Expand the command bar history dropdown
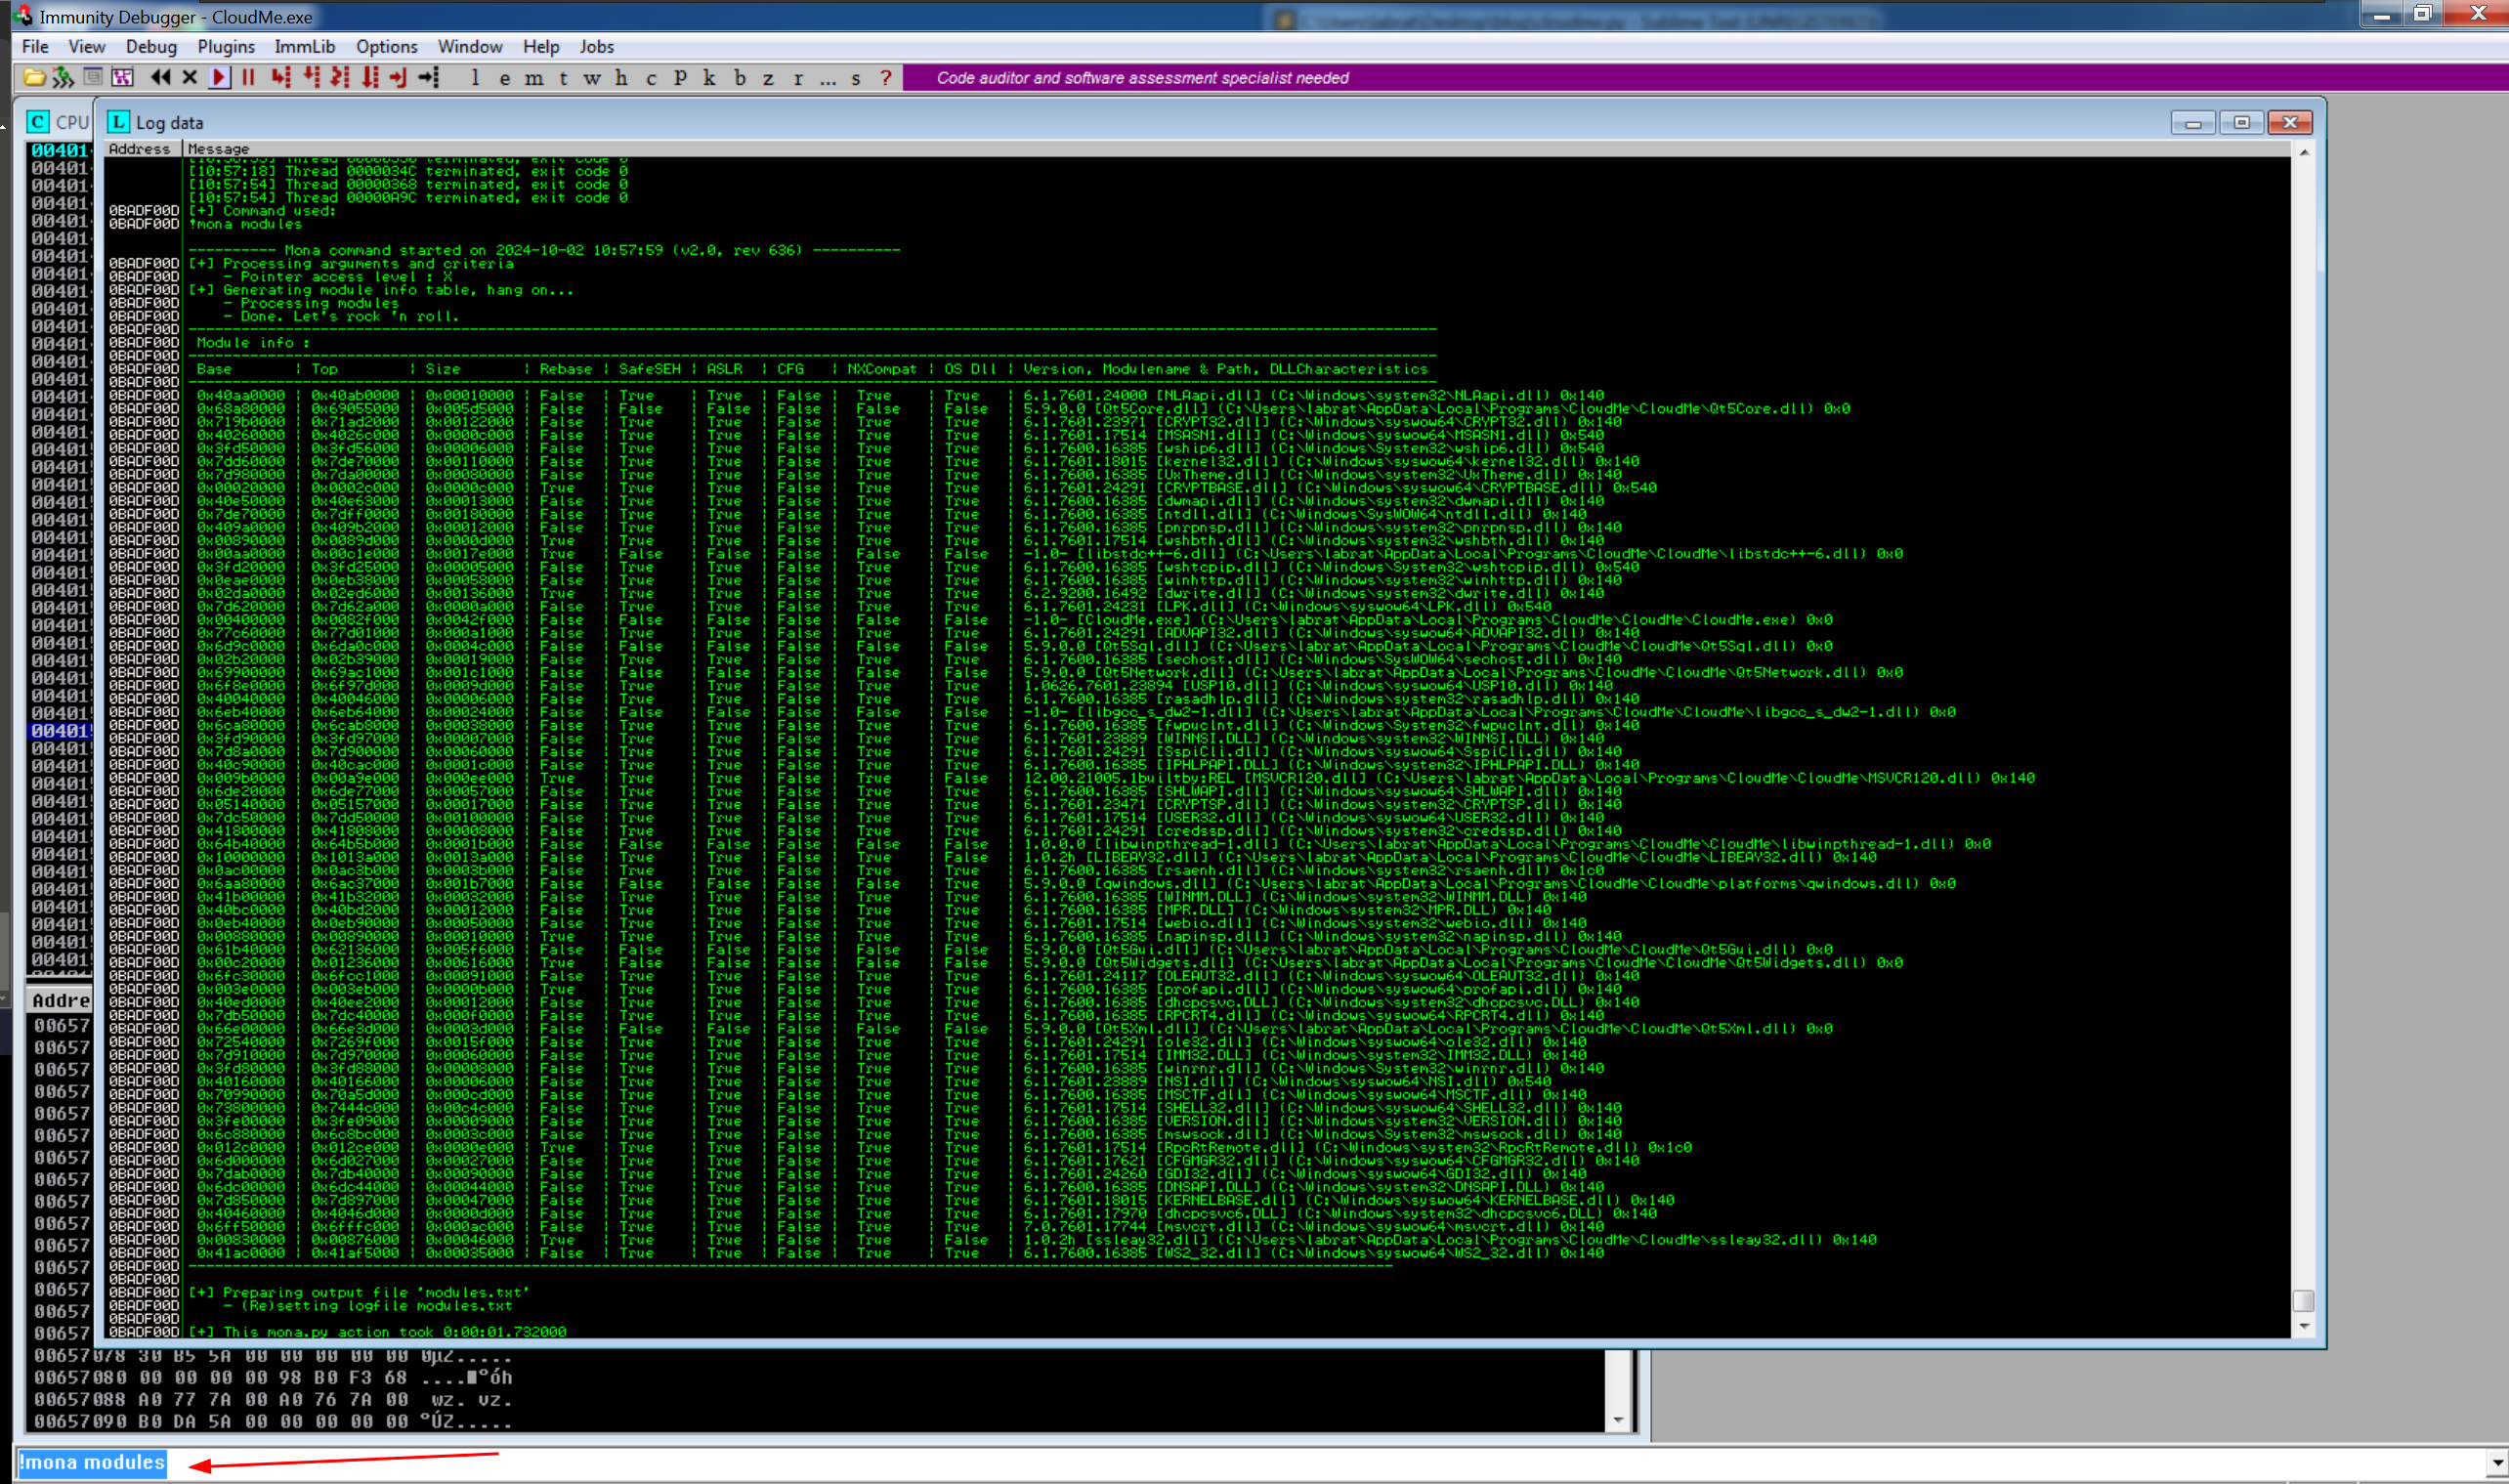 (x=2496, y=1462)
